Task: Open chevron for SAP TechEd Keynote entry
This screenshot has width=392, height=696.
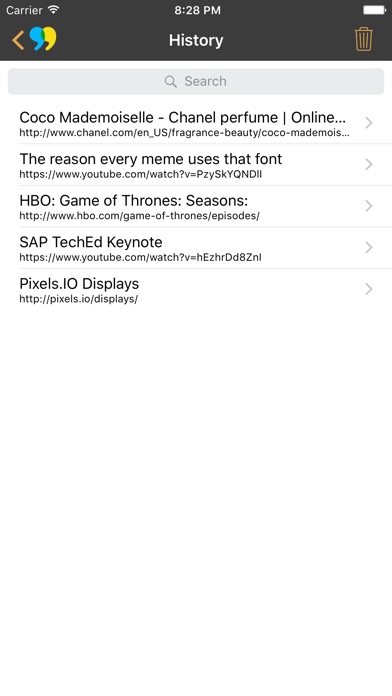Action: click(x=368, y=248)
